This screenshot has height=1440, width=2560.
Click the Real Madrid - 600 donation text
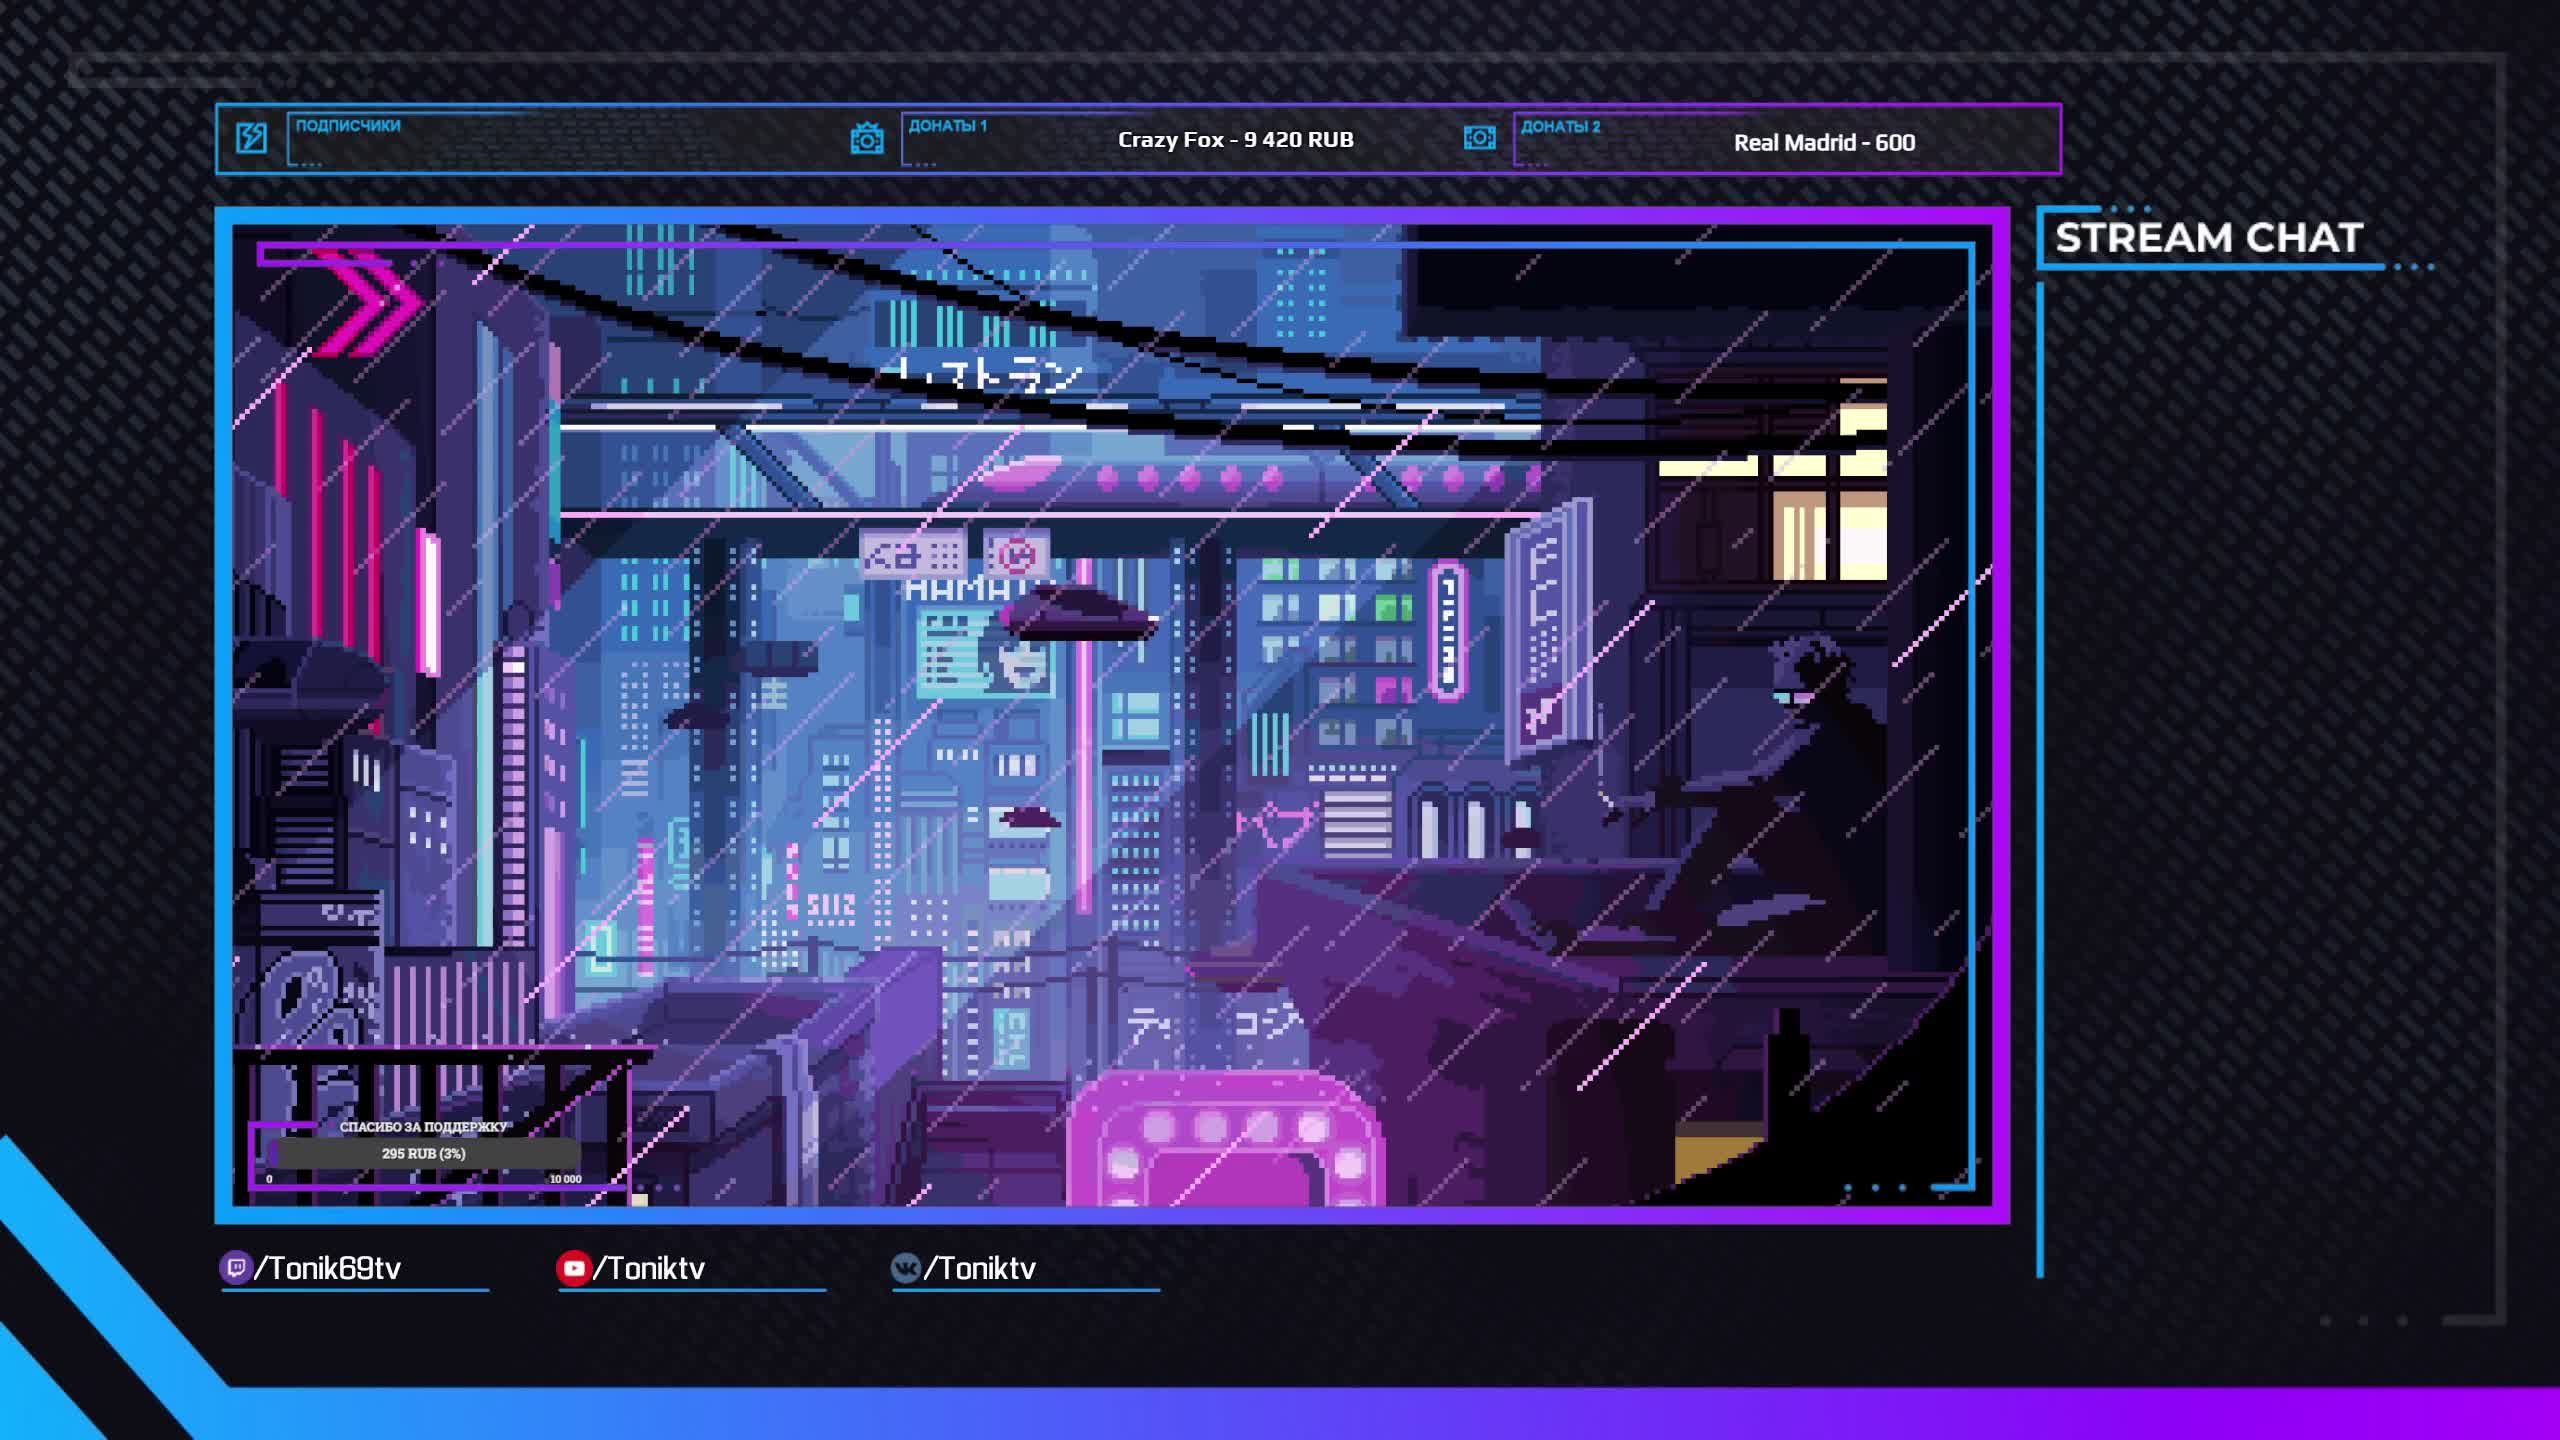pos(1824,143)
